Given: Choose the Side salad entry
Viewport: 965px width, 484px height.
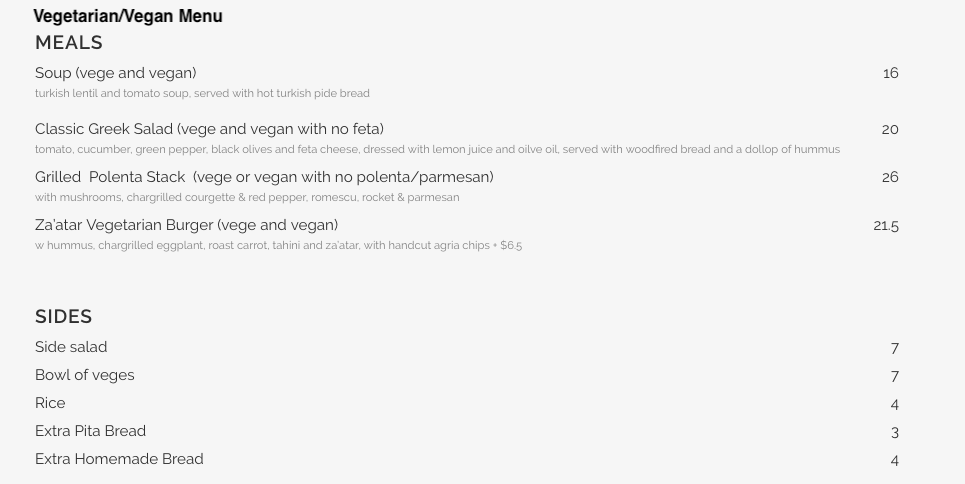Looking at the screenshot, I should pos(71,347).
